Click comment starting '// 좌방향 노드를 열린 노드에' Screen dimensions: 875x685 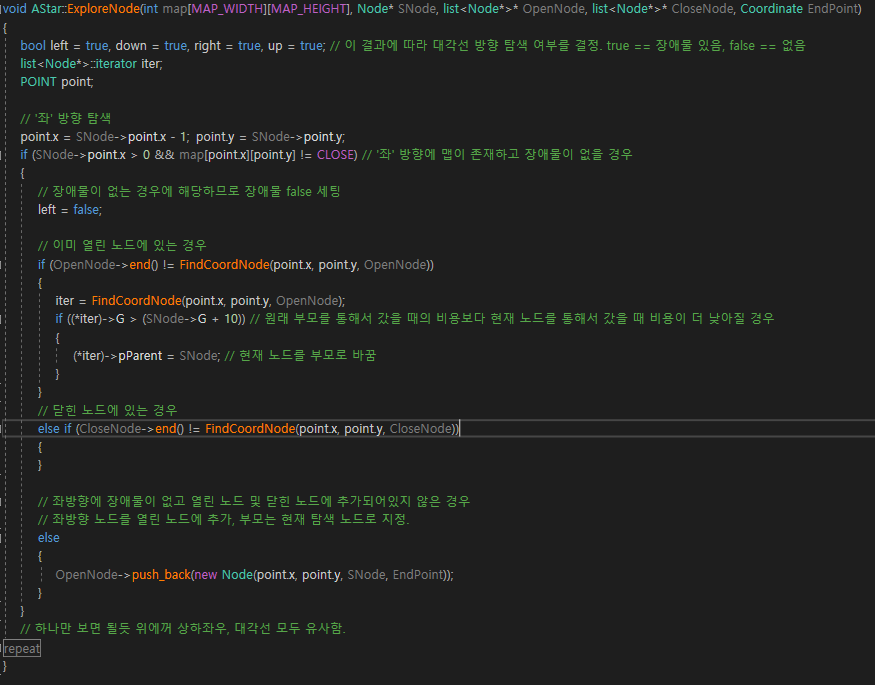point(224,519)
